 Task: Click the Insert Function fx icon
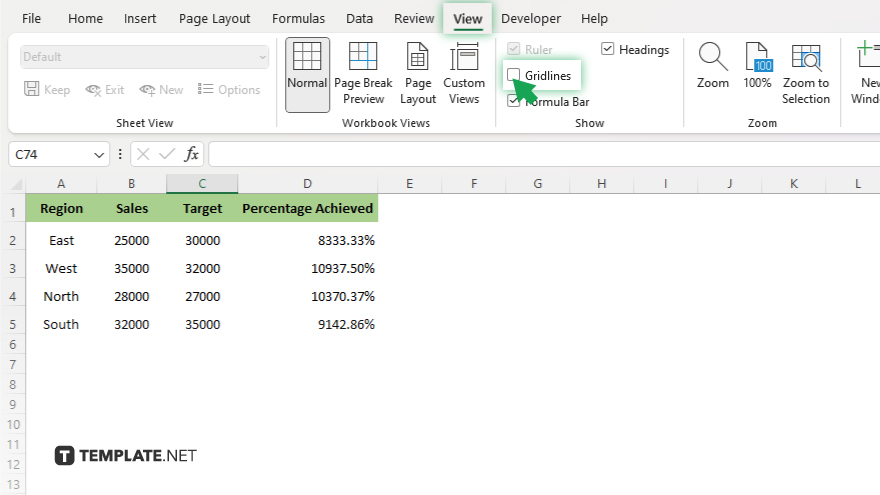pyautogui.click(x=191, y=154)
